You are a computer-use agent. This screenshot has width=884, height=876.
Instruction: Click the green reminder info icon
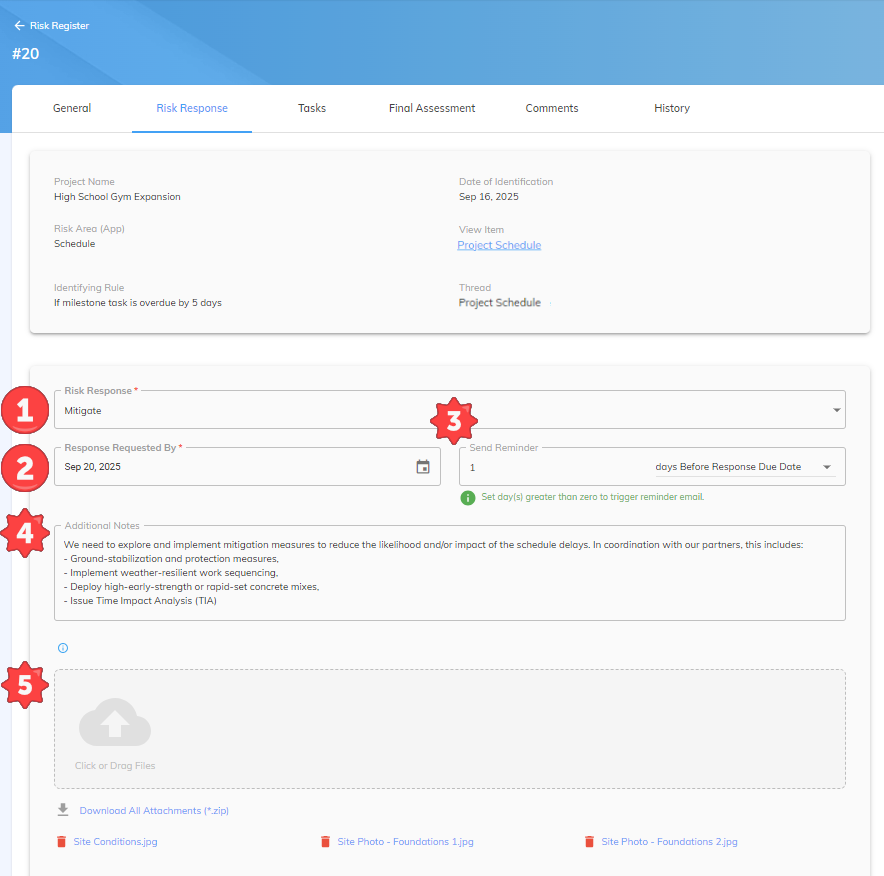[468, 498]
